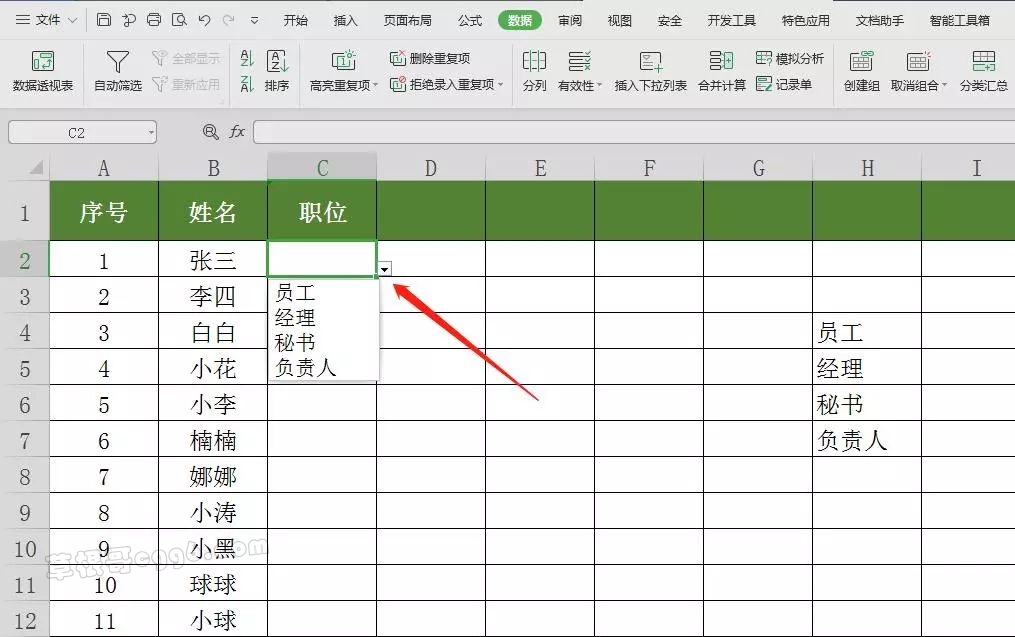
Task: Open the 数据透视表 pivot table tool
Action: click(43, 70)
